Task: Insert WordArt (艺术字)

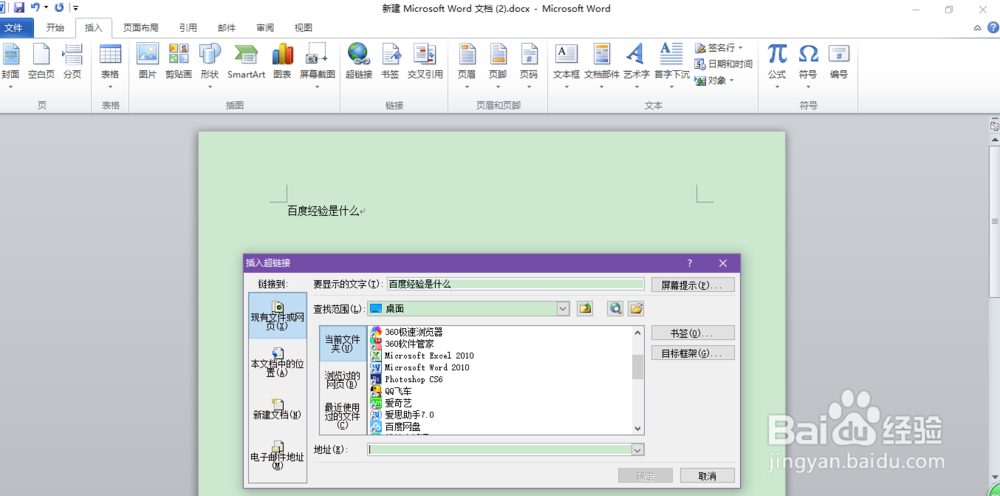Action: [x=636, y=65]
